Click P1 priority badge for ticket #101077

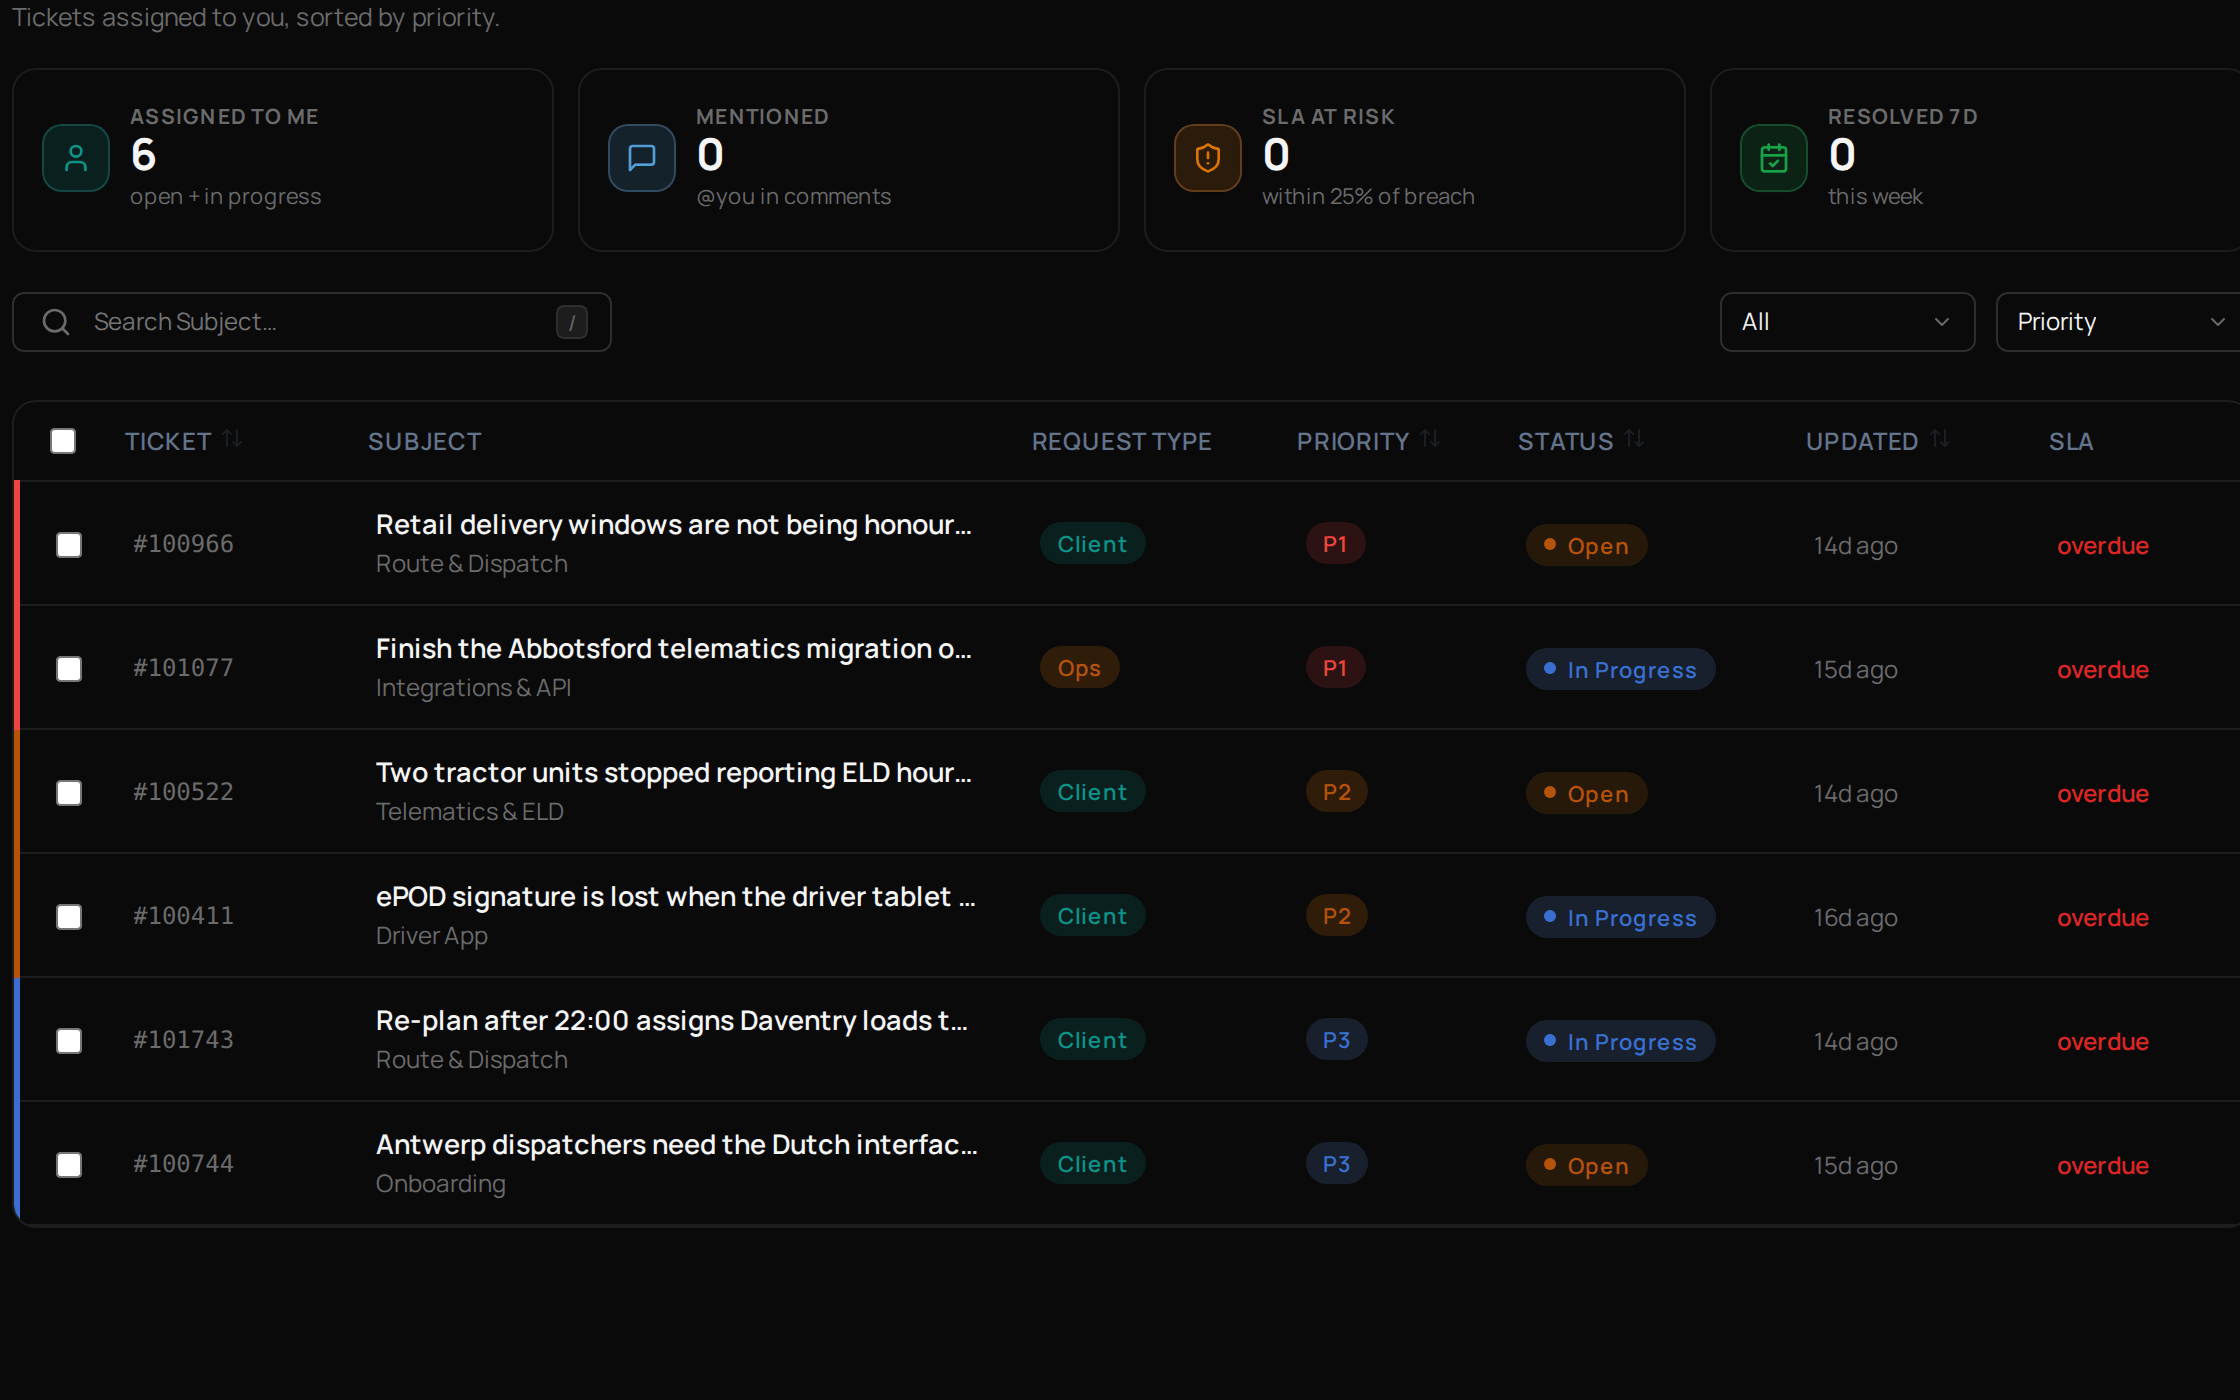1335,668
